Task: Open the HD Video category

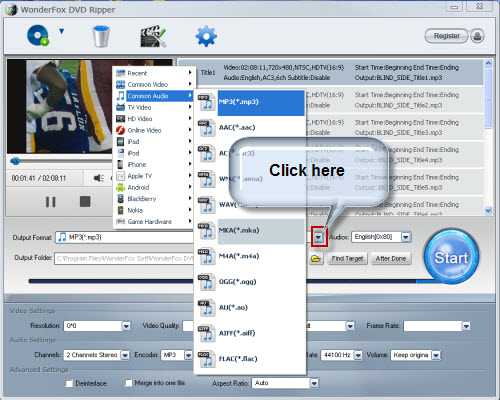Action: click(x=154, y=119)
